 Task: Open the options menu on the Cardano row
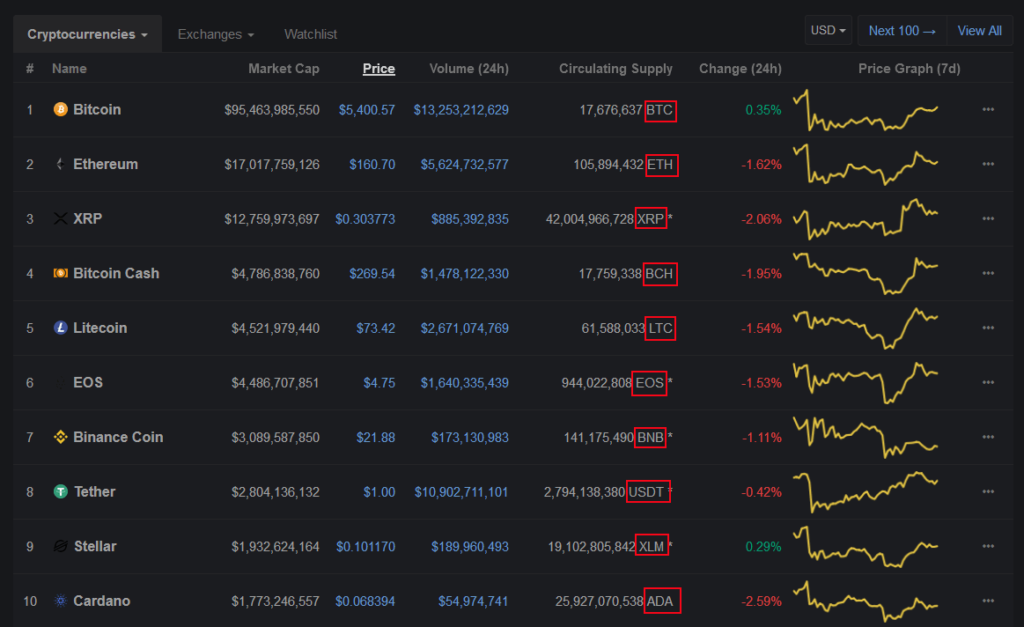(988, 600)
